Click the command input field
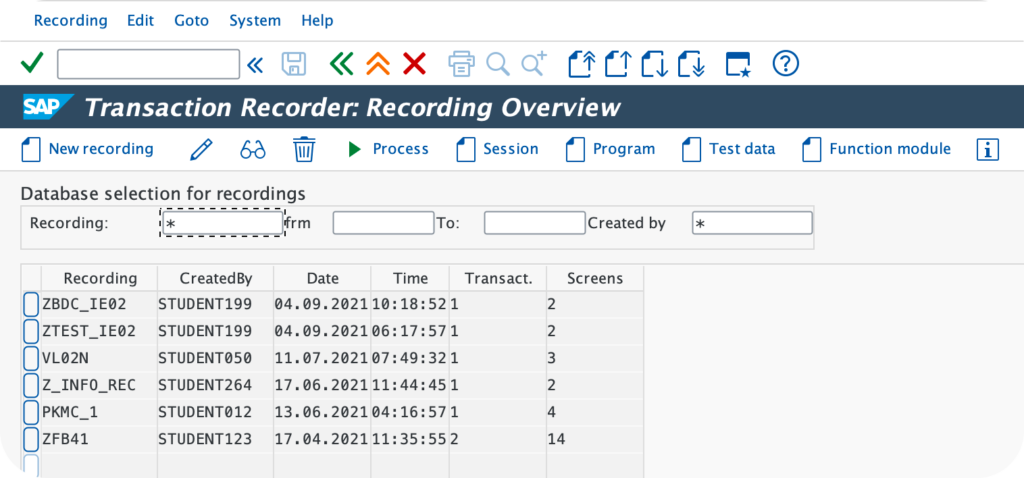This screenshot has width=1024, height=478. (x=148, y=64)
